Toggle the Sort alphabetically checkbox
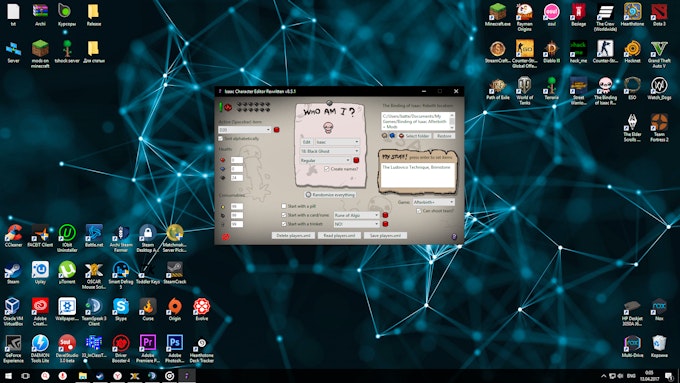 [220, 139]
